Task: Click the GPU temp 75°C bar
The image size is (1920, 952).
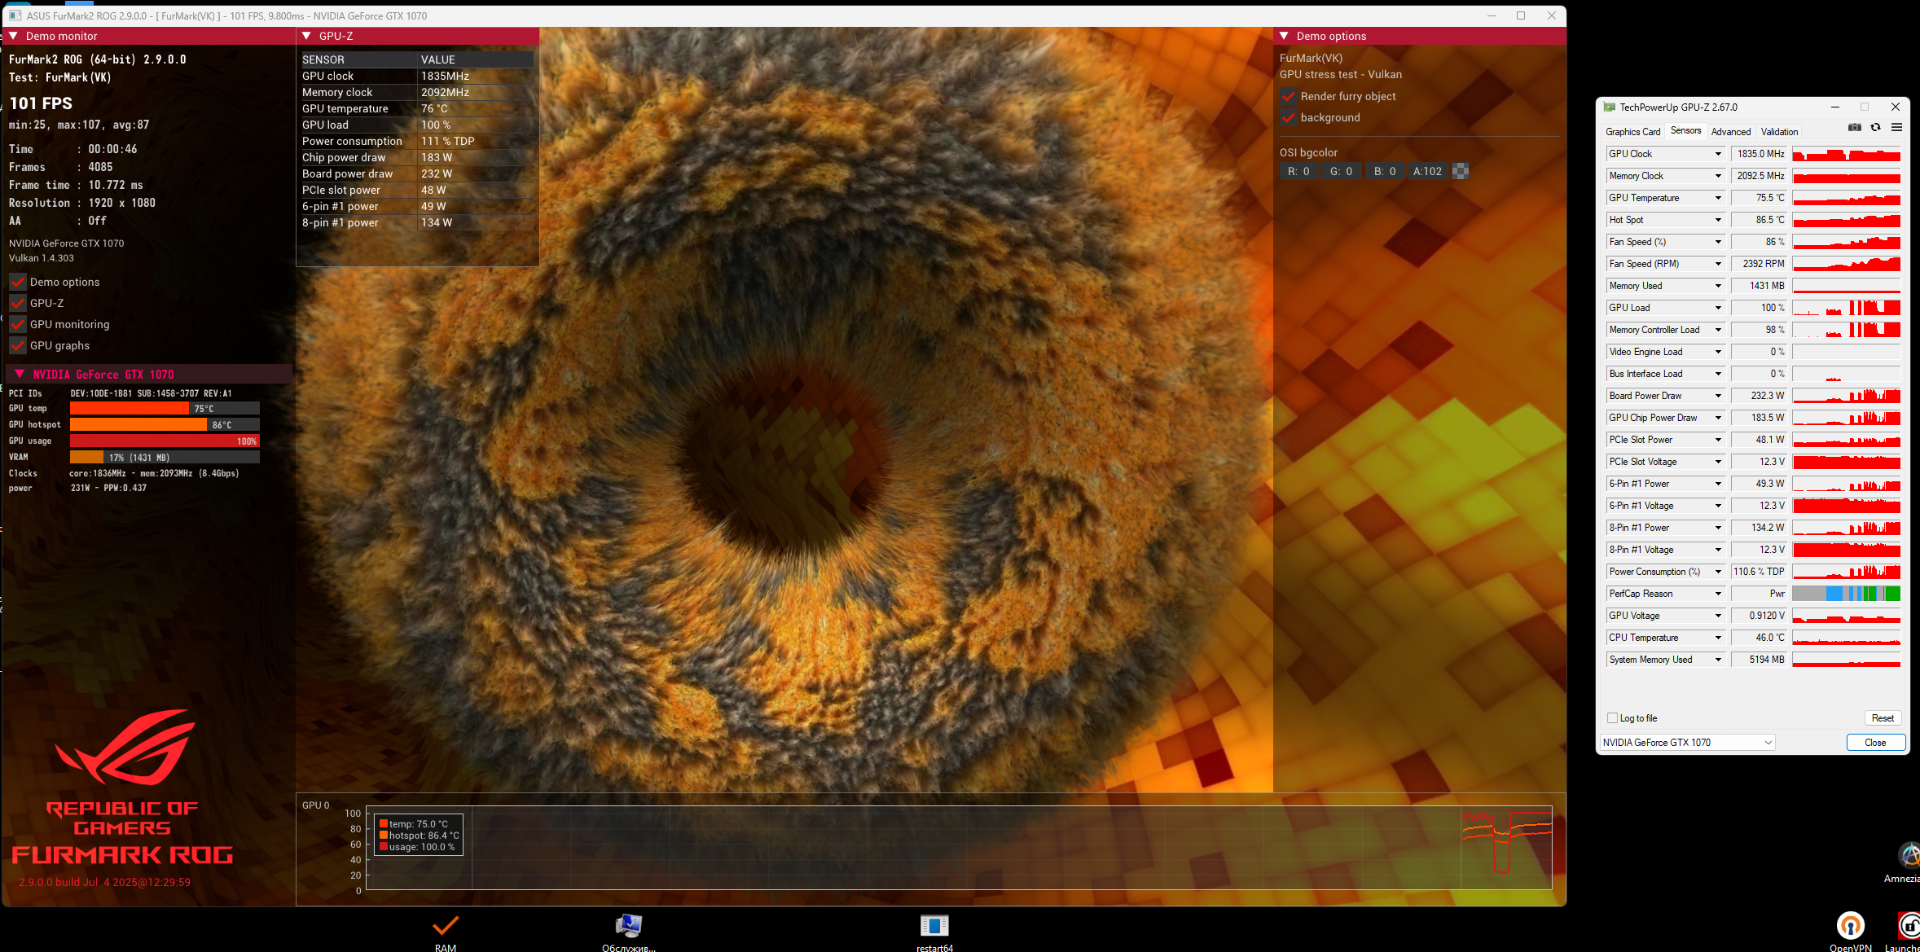Action: 164,409
